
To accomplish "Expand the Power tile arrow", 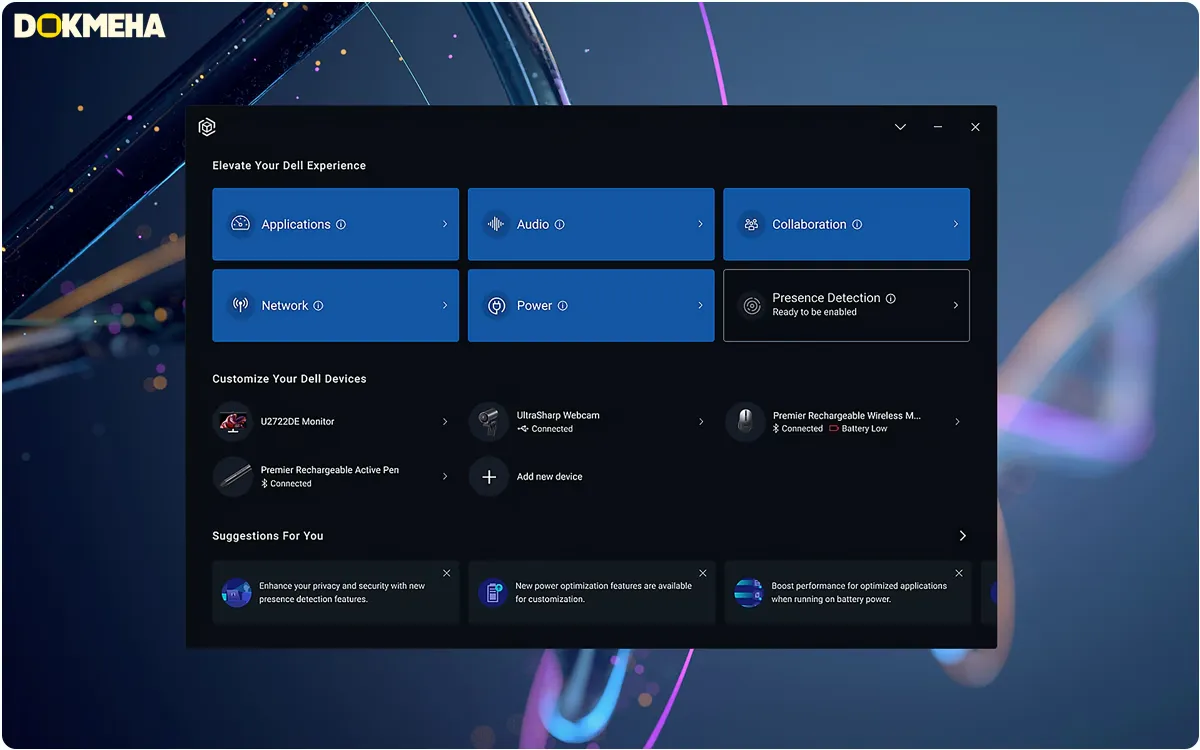I will click(x=700, y=305).
